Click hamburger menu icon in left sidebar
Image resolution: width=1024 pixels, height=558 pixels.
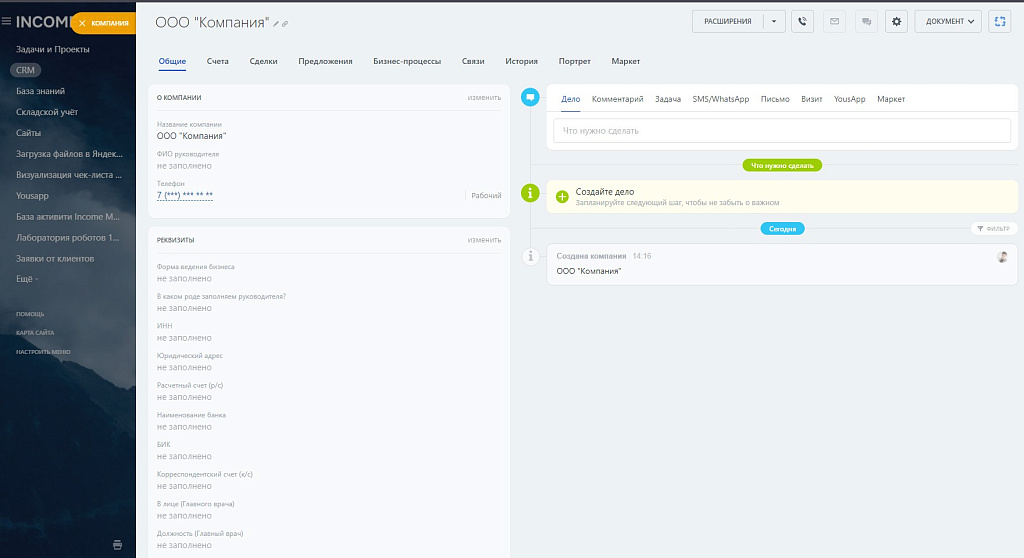(7, 21)
